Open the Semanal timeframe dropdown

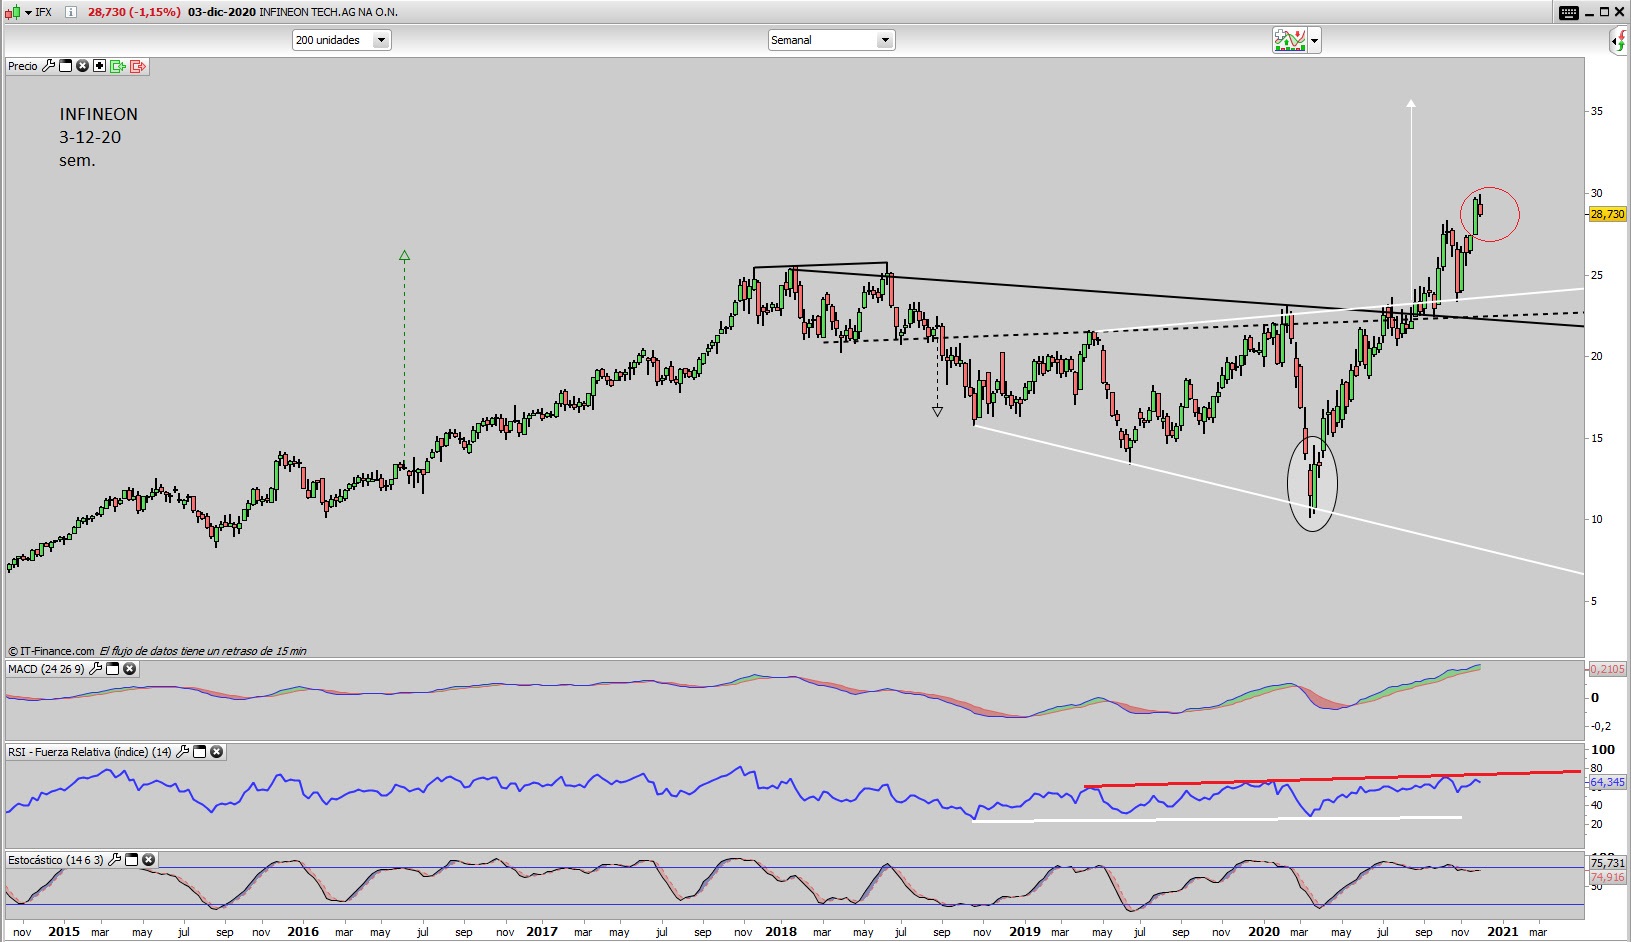831,40
